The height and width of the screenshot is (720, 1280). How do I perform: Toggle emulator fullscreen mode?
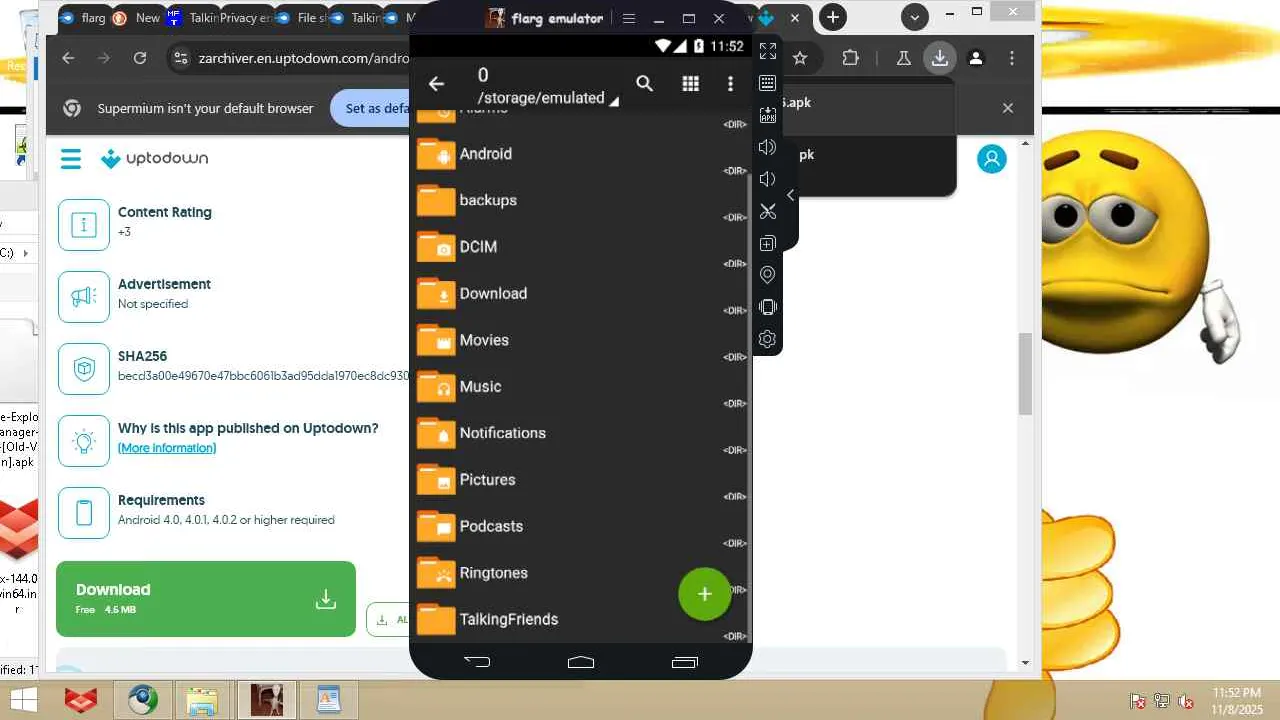[x=768, y=51]
